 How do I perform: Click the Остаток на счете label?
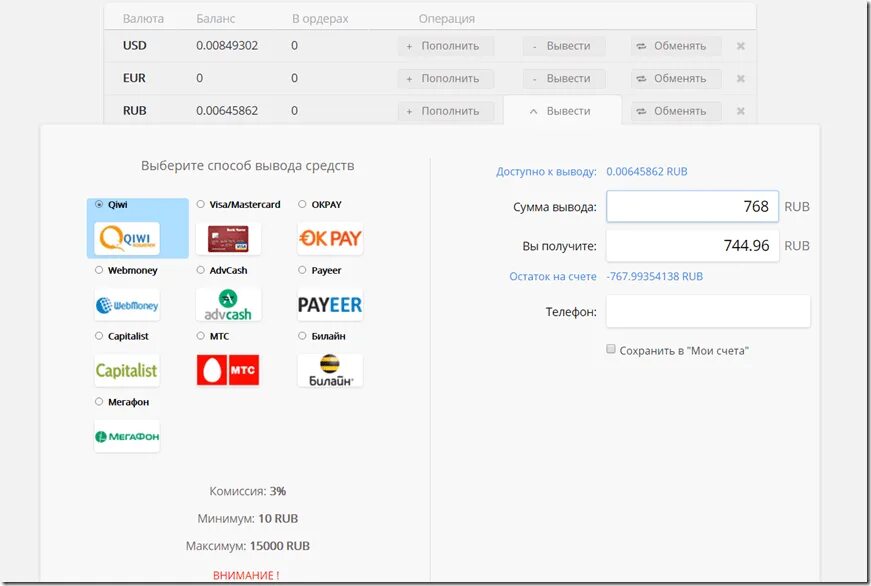pos(553,277)
